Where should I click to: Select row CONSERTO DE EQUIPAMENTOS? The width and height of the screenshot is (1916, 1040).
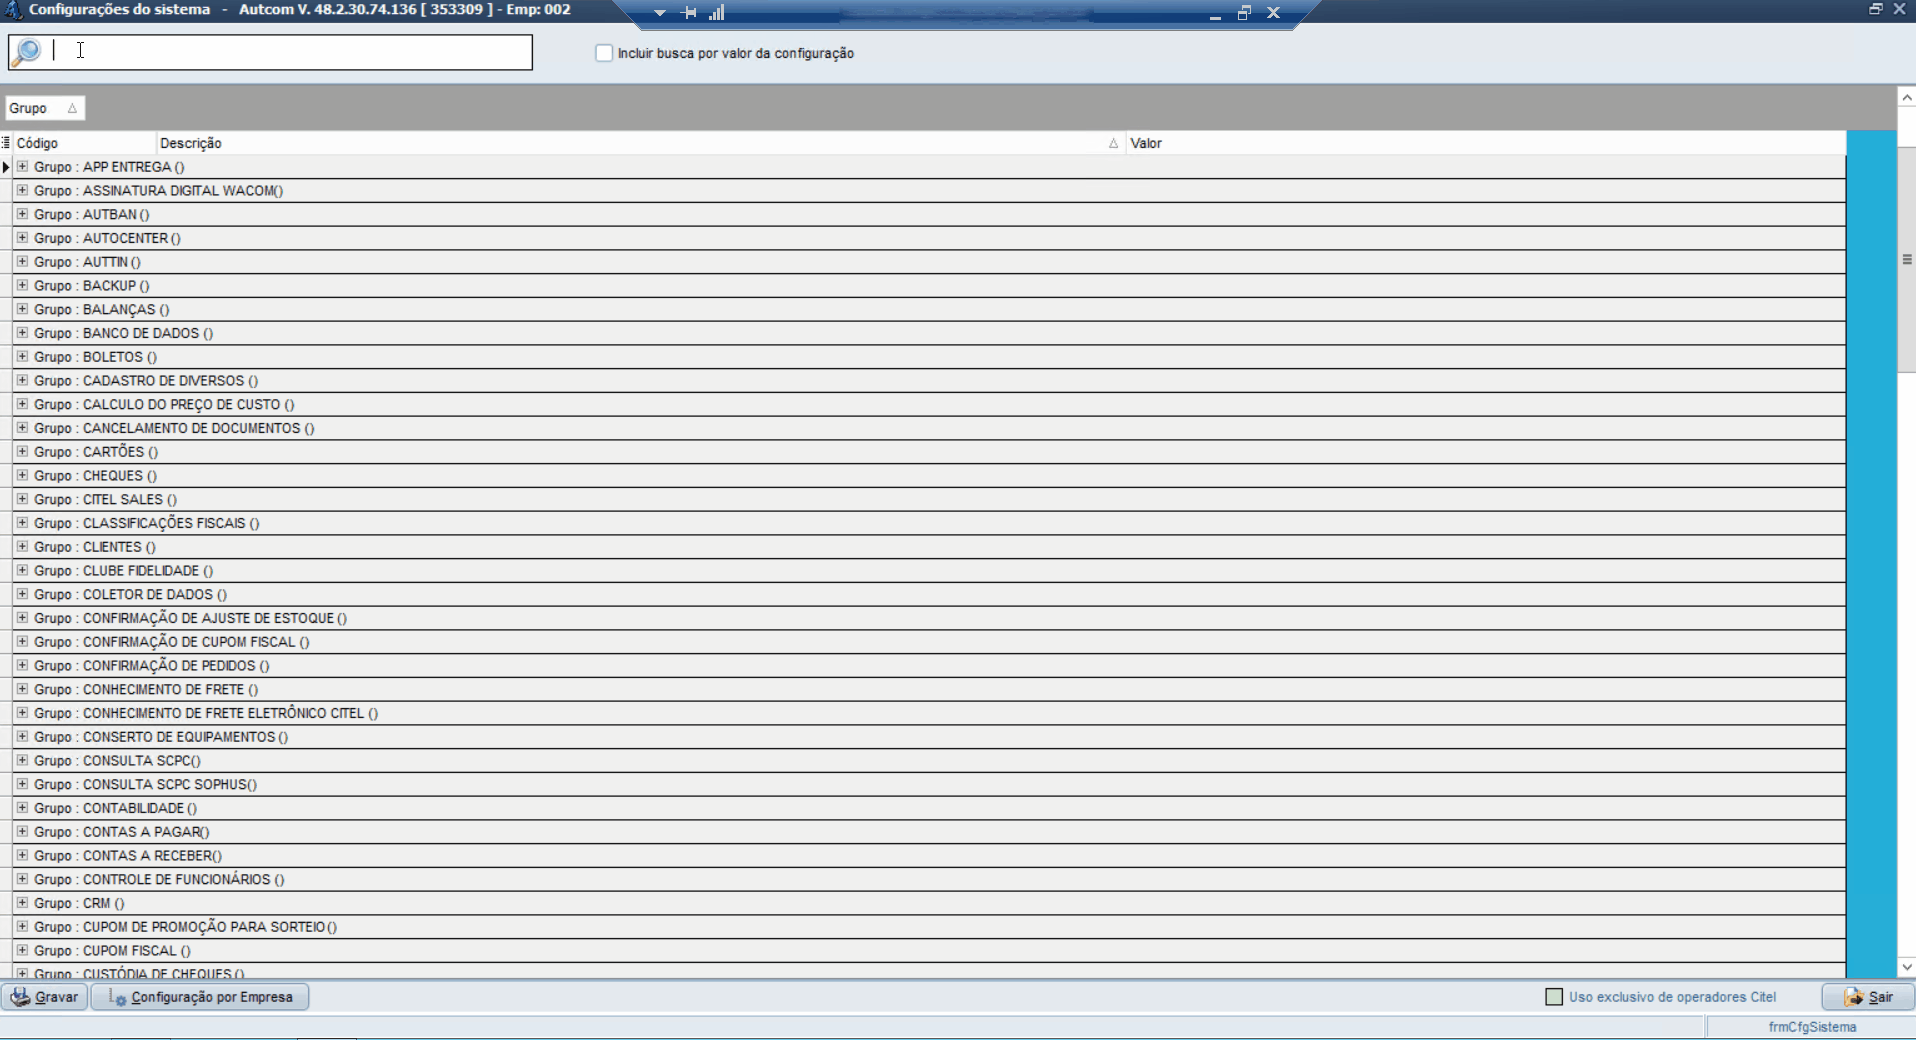click(930, 737)
